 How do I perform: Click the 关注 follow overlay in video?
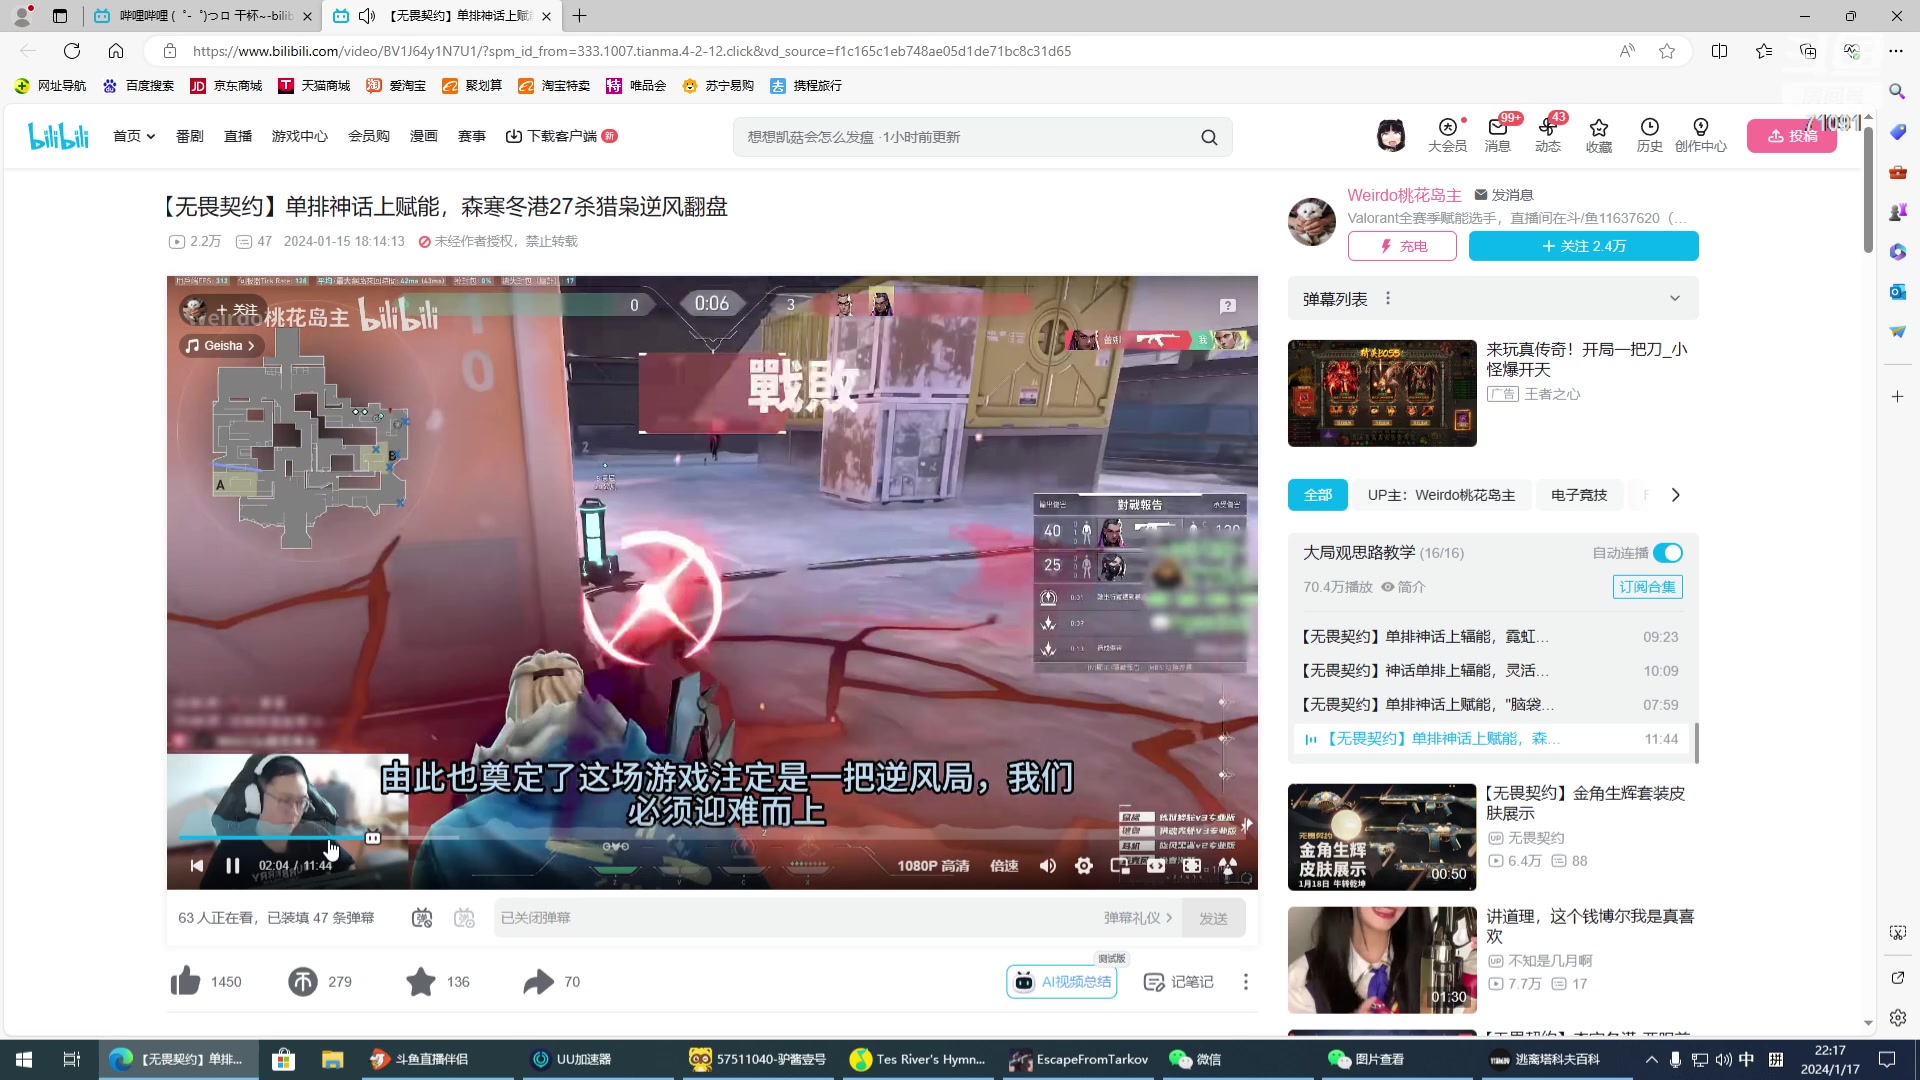(237, 310)
